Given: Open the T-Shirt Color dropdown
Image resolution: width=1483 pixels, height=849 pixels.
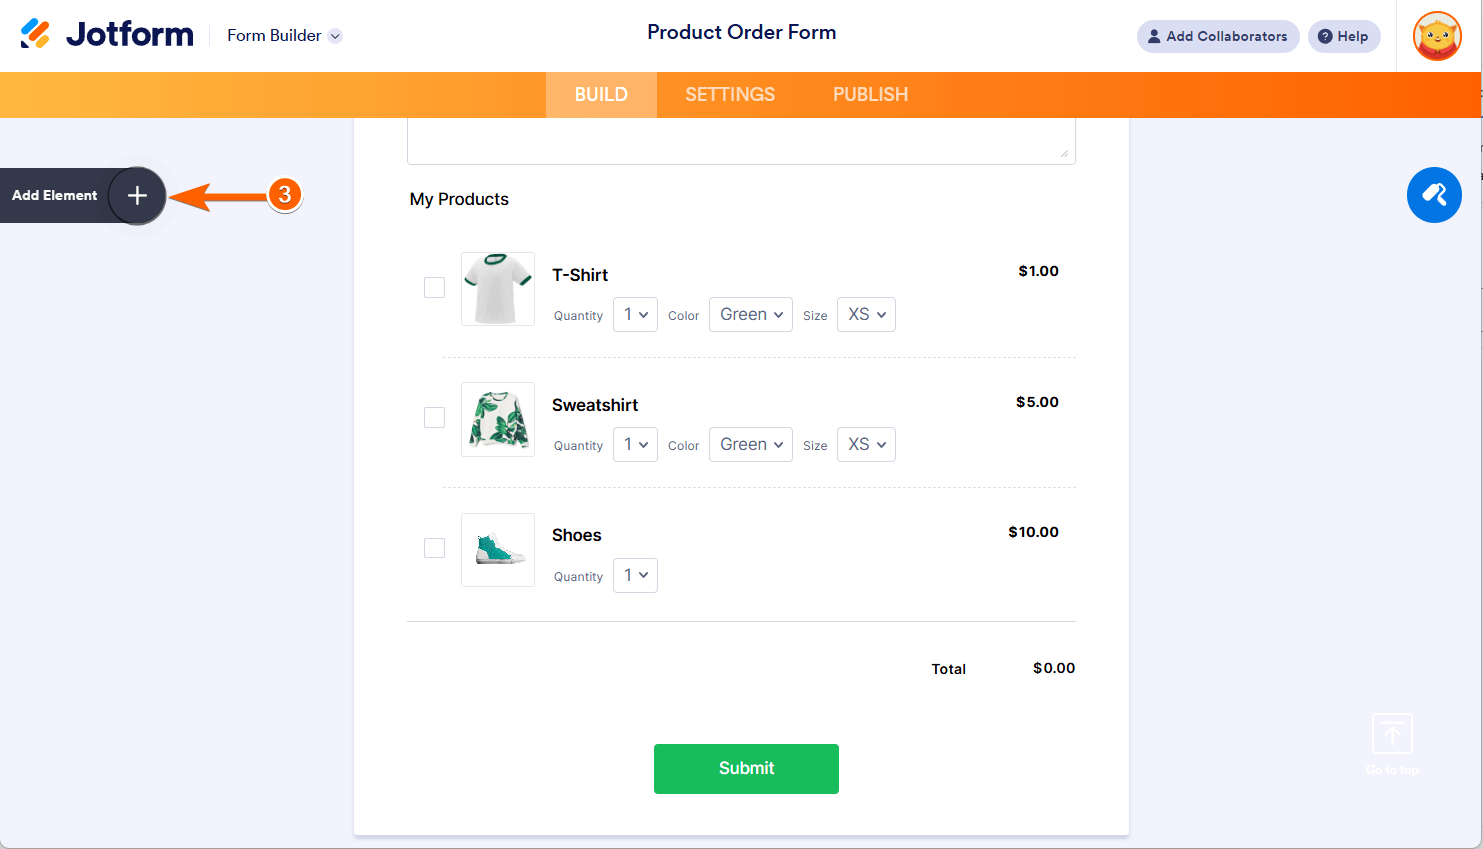Looking at the screenshot, I should pyautogui.click(x=751, y=314).
